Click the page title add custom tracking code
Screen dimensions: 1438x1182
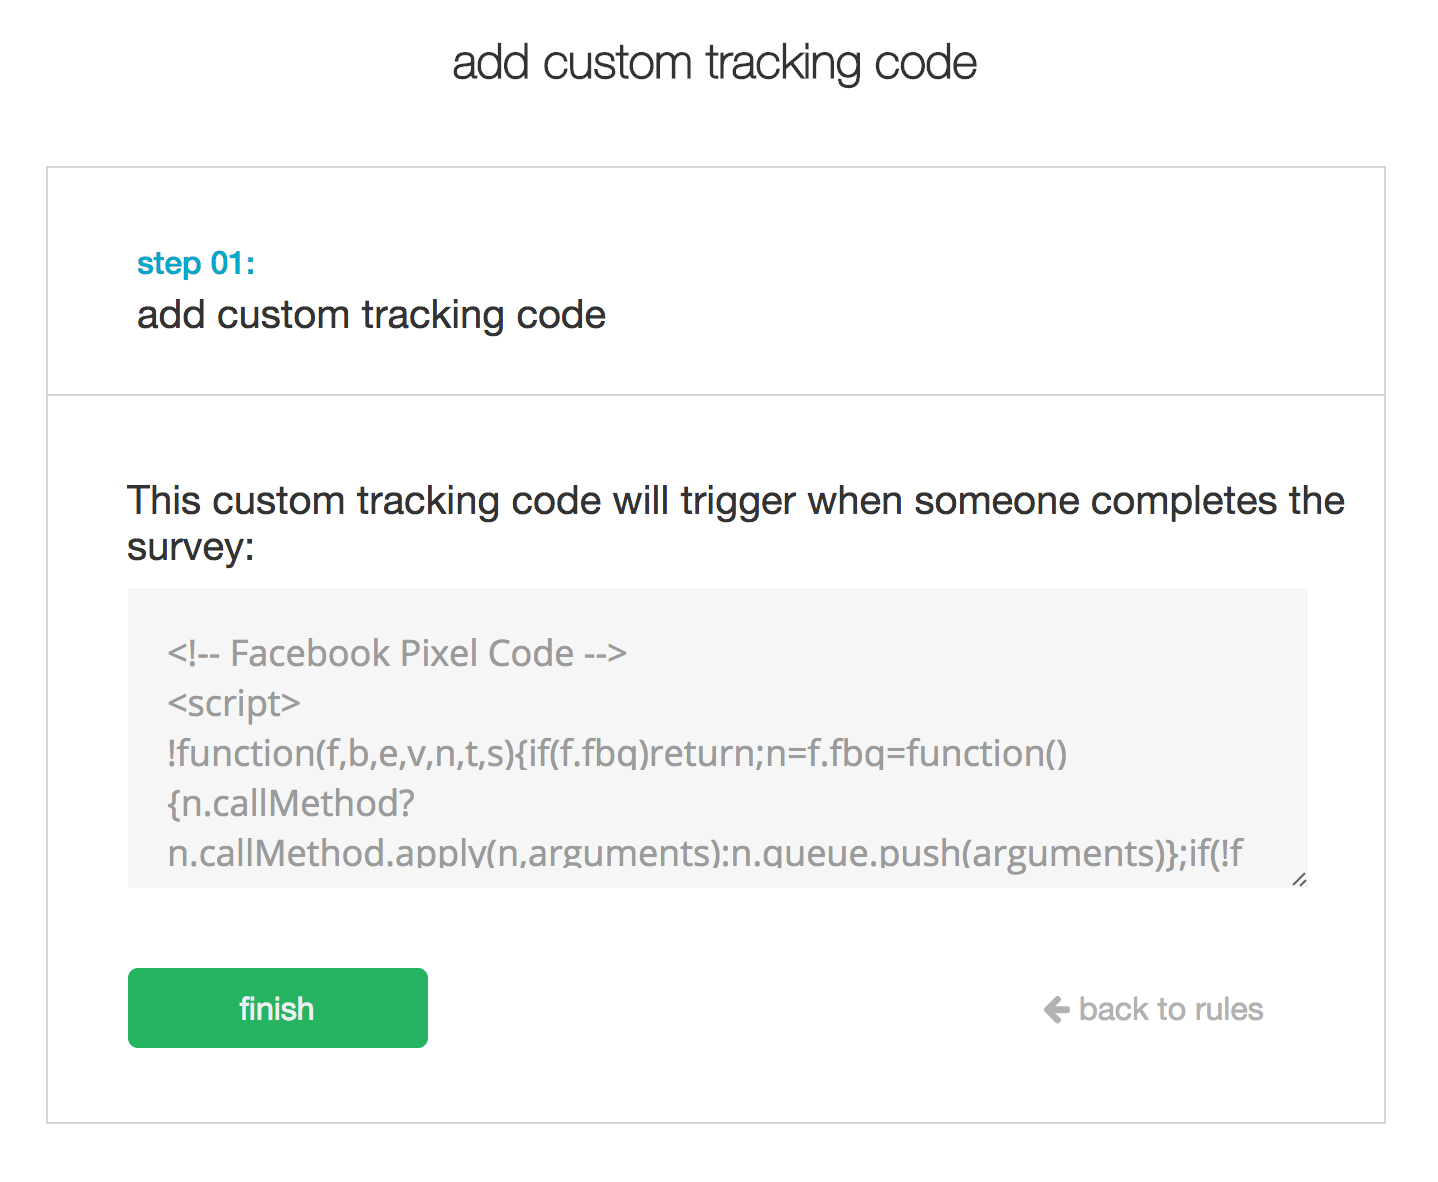pyautogui.click(x=714, y=62)
